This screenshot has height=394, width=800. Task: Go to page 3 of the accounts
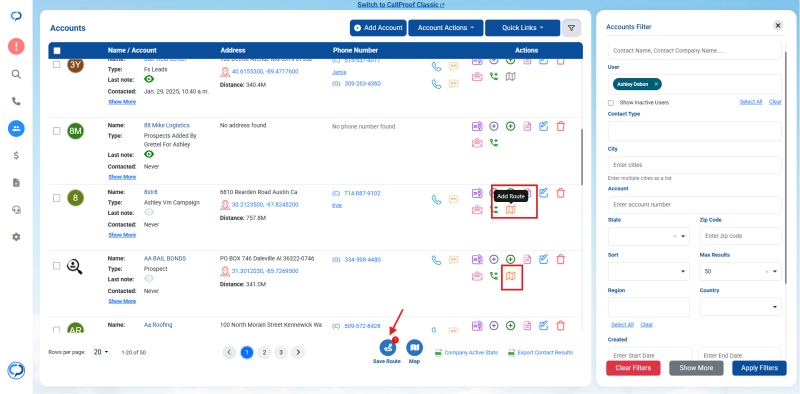[x=281, y=352]
